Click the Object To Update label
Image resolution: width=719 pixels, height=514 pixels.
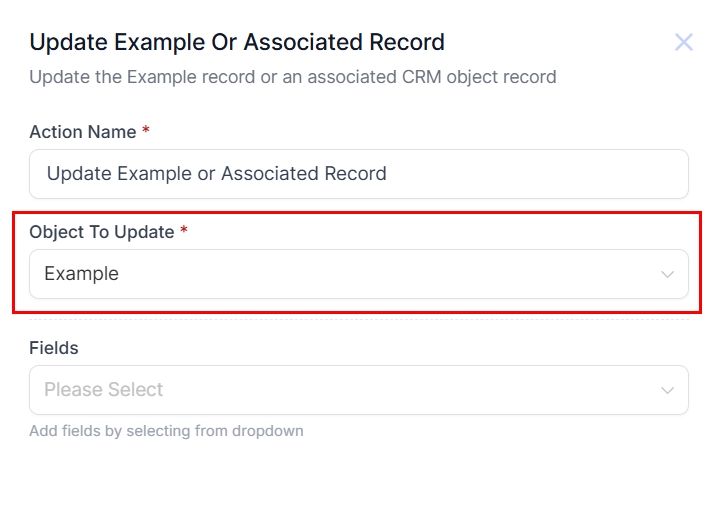pyautogui.click(x=101, y=232)
